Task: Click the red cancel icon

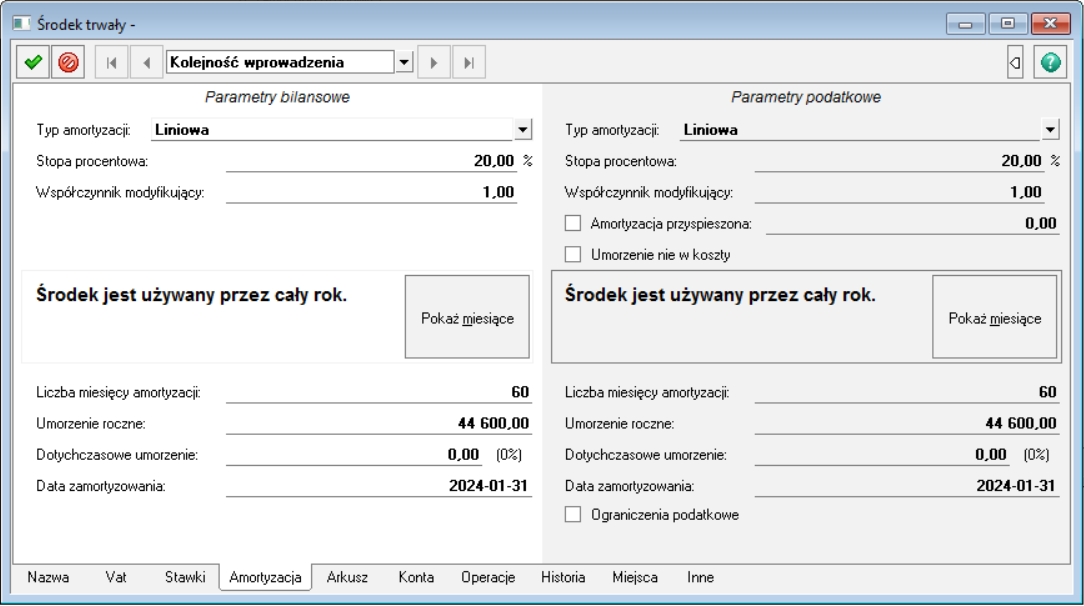Action: 68,62
